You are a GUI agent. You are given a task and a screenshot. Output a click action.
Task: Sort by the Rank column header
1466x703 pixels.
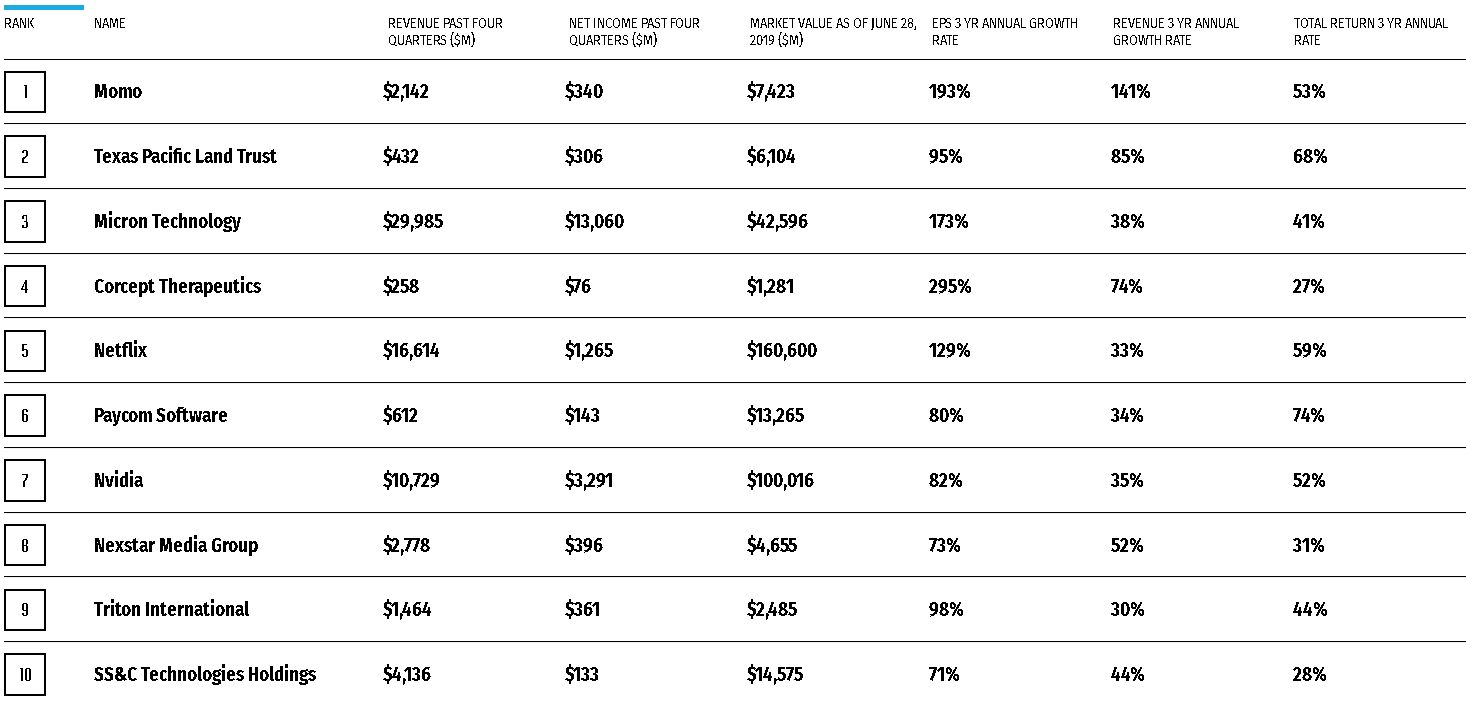[19, 23]
